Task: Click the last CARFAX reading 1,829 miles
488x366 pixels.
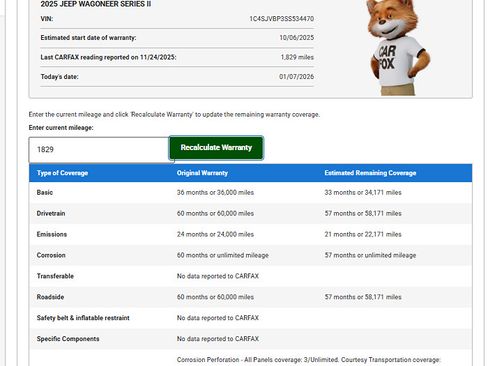Action: pyautogui.click(x=297, y=57)
